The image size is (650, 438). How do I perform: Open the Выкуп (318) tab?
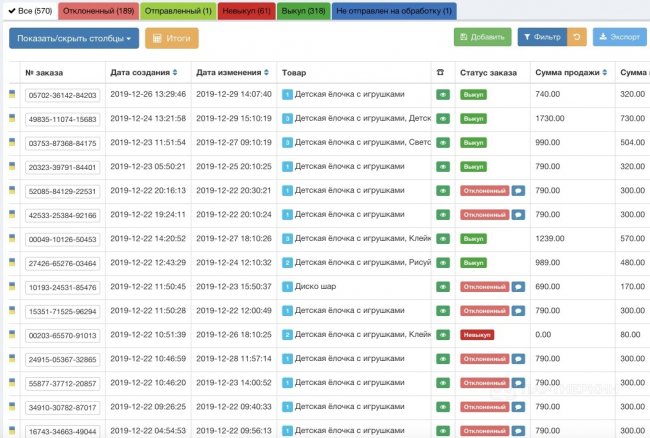pos(302,10)
